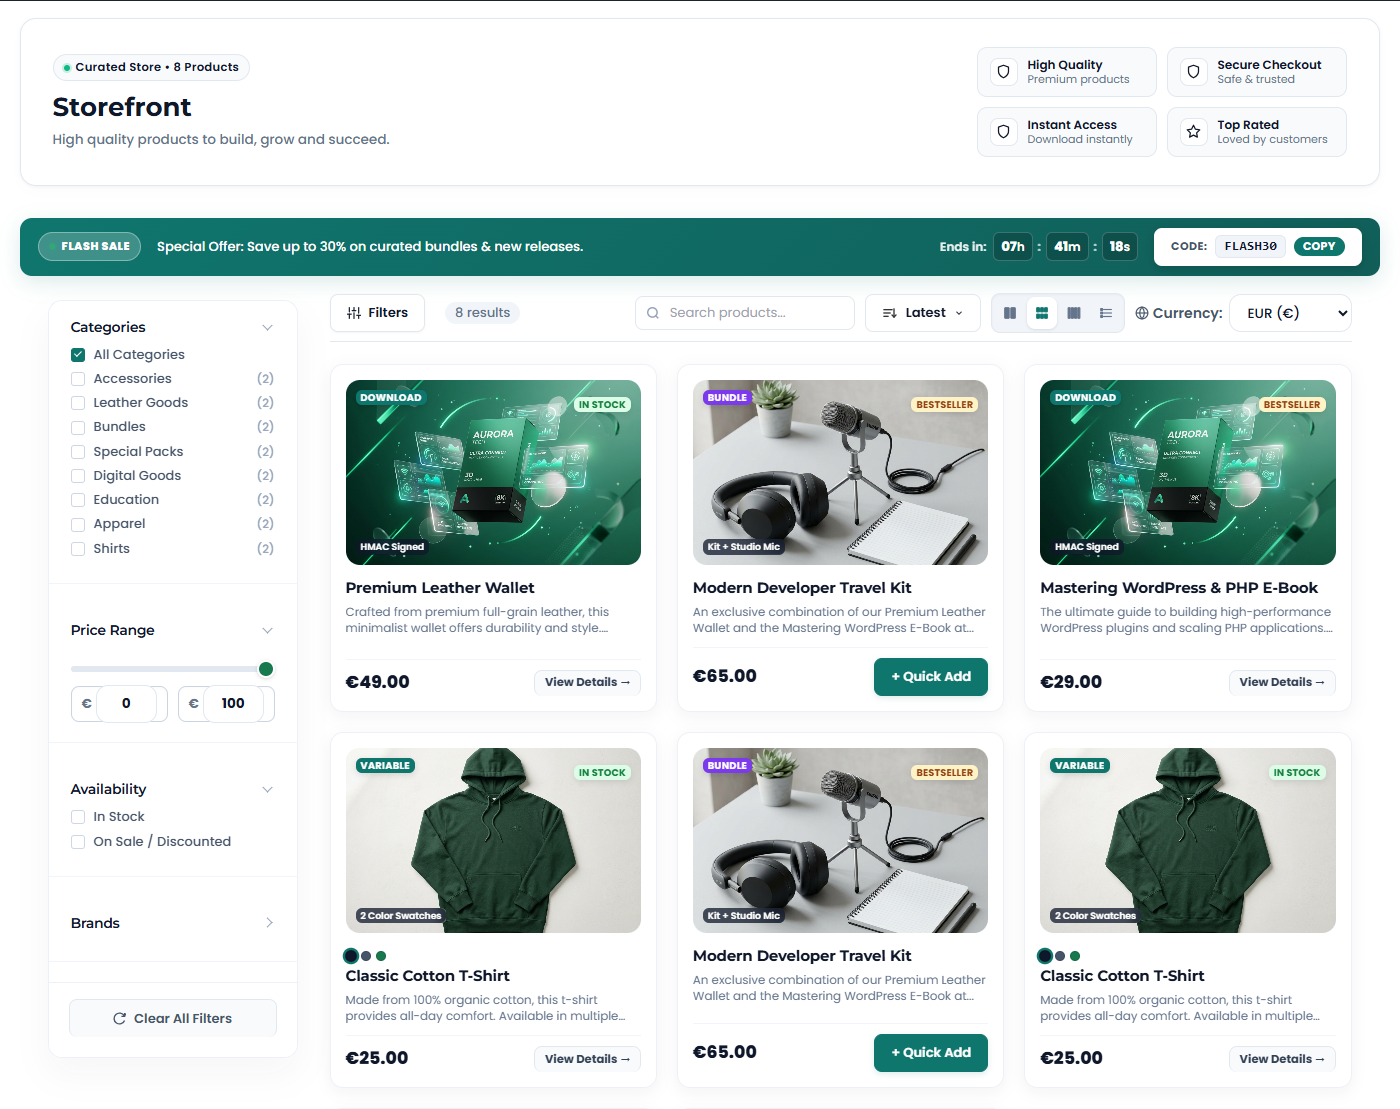This screenshot has width=1400, height=1109.
Task: Click Clear All Filters button
Action: pyautogui.click(x=173, y=1018)
